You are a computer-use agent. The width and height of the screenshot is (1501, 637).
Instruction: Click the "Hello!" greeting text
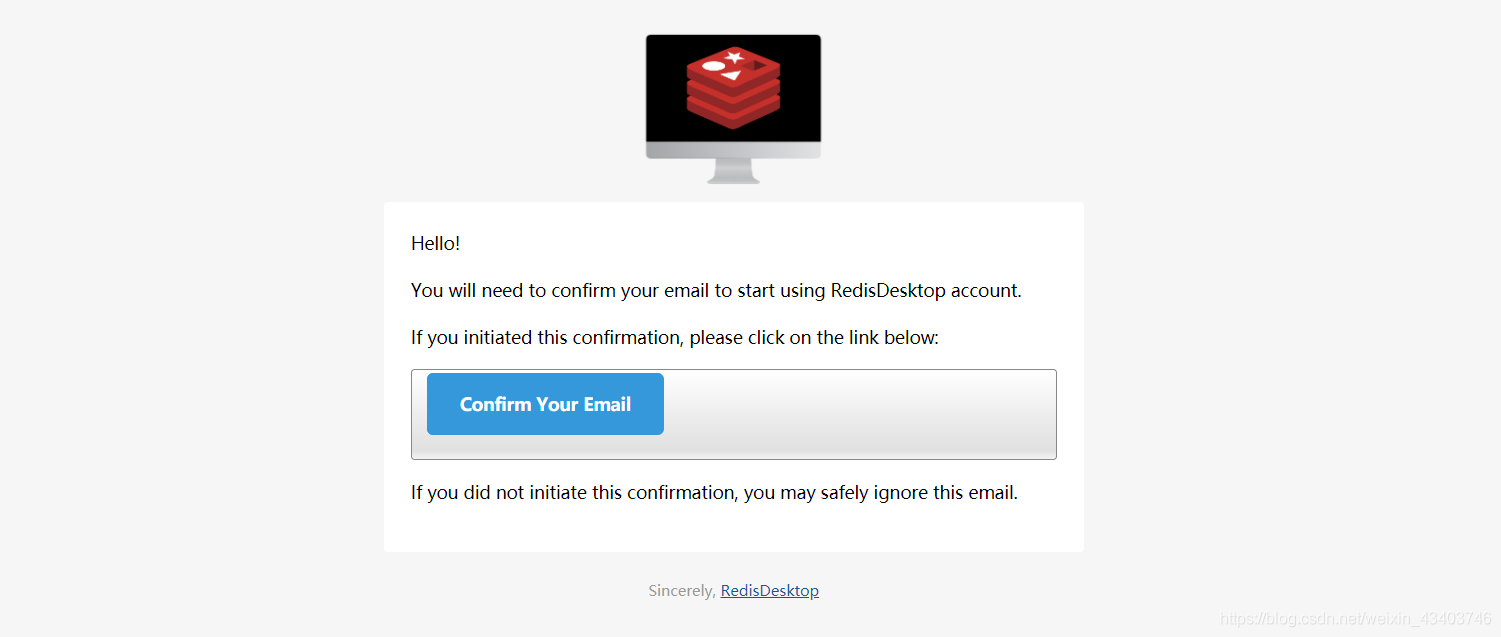point(435,243)
